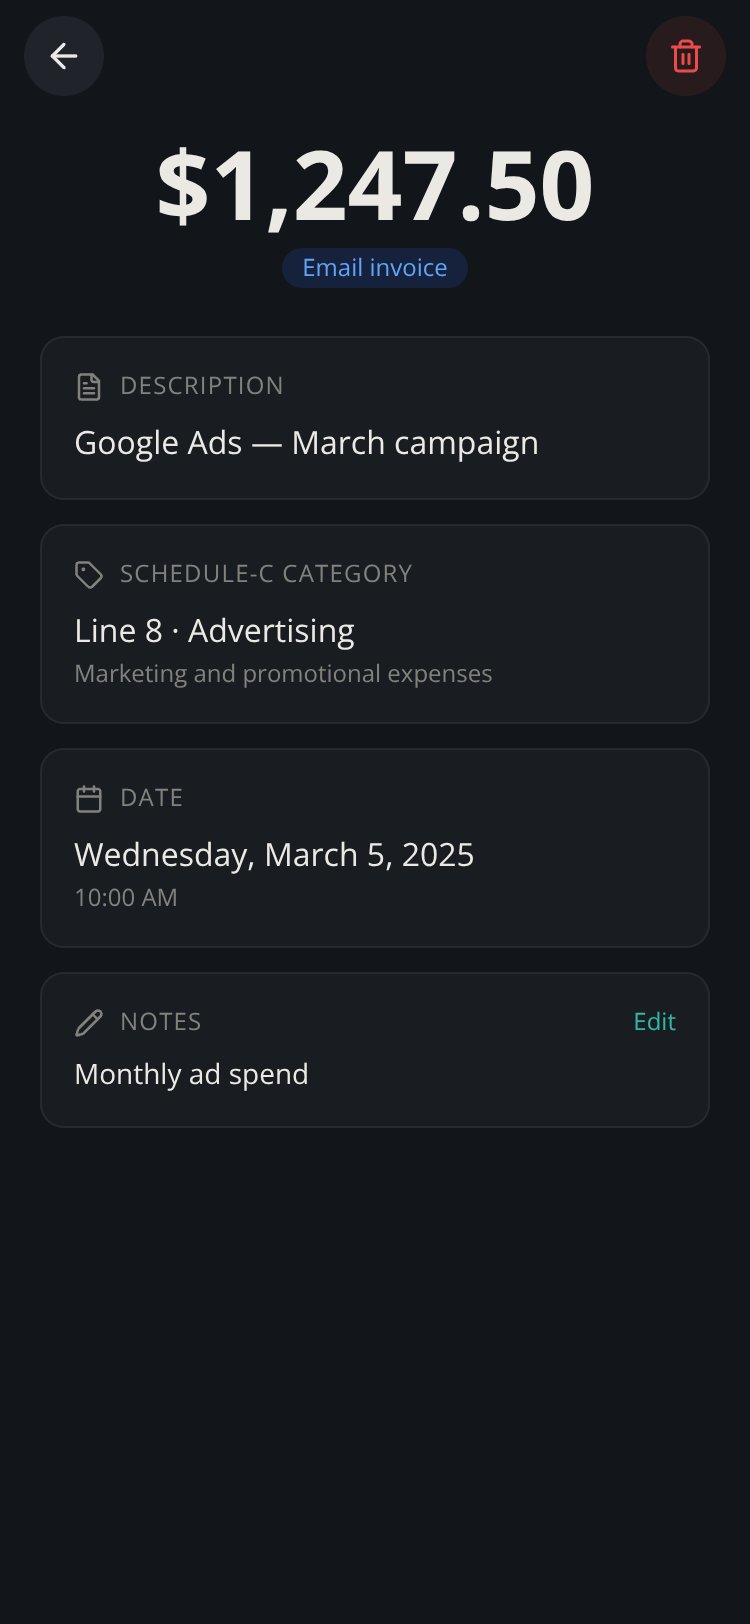The height and width of the screenshot is (1624, 750).
Task: Tap the empty area of the Notes card
Action: tap(500, 1075)
